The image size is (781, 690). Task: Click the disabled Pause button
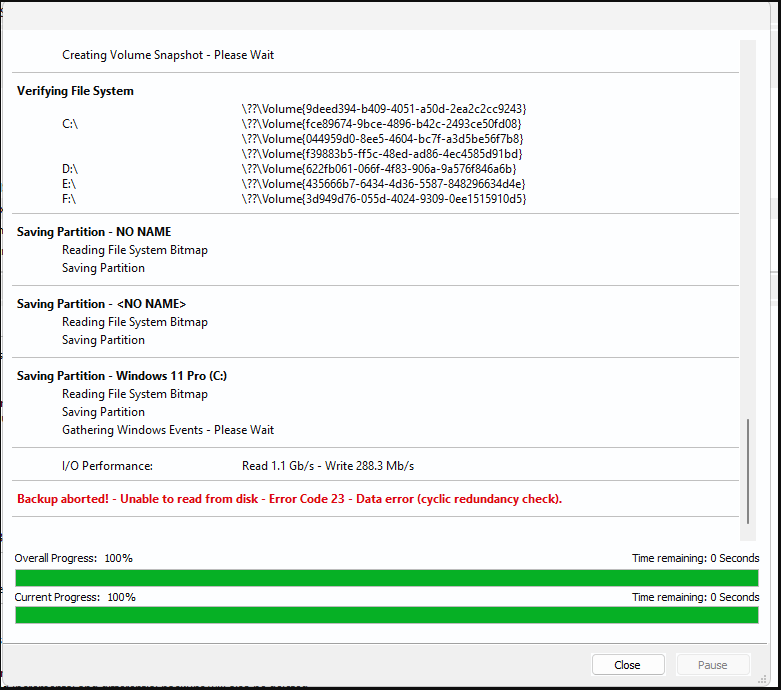pyautogui.click(x=712, y=665)
